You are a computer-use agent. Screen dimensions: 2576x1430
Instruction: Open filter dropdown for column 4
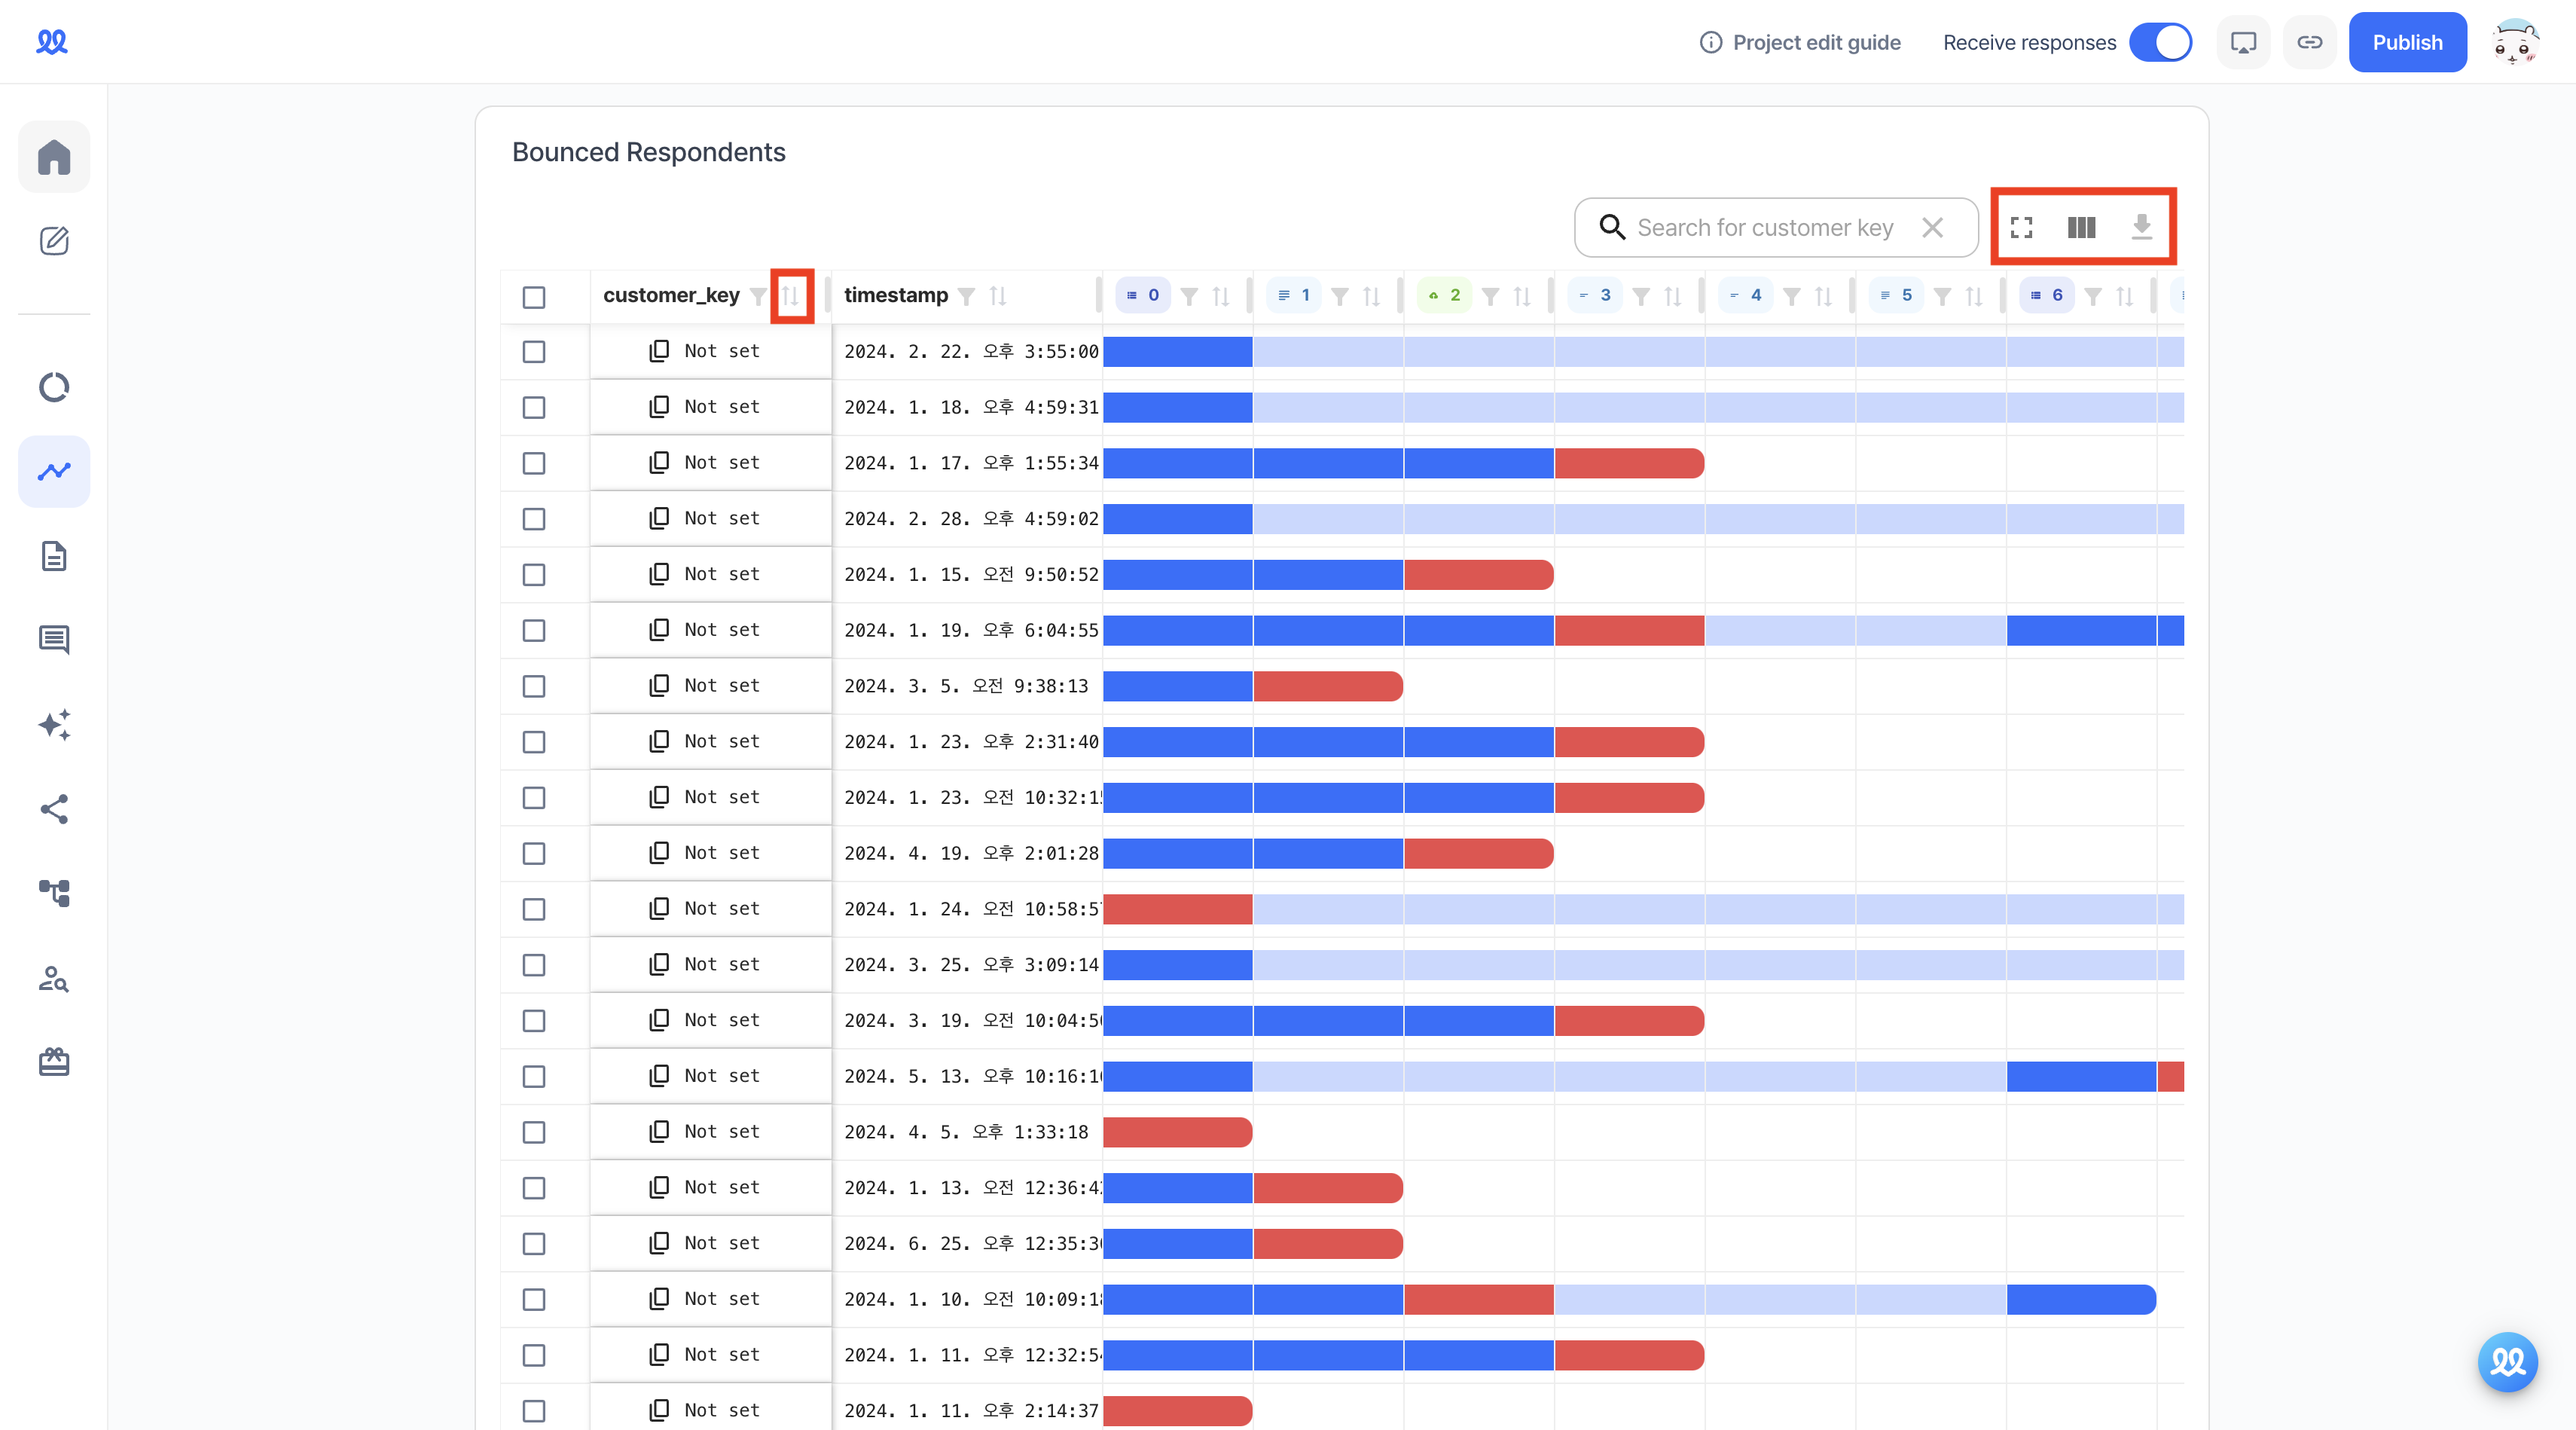tap(1792, 296)
